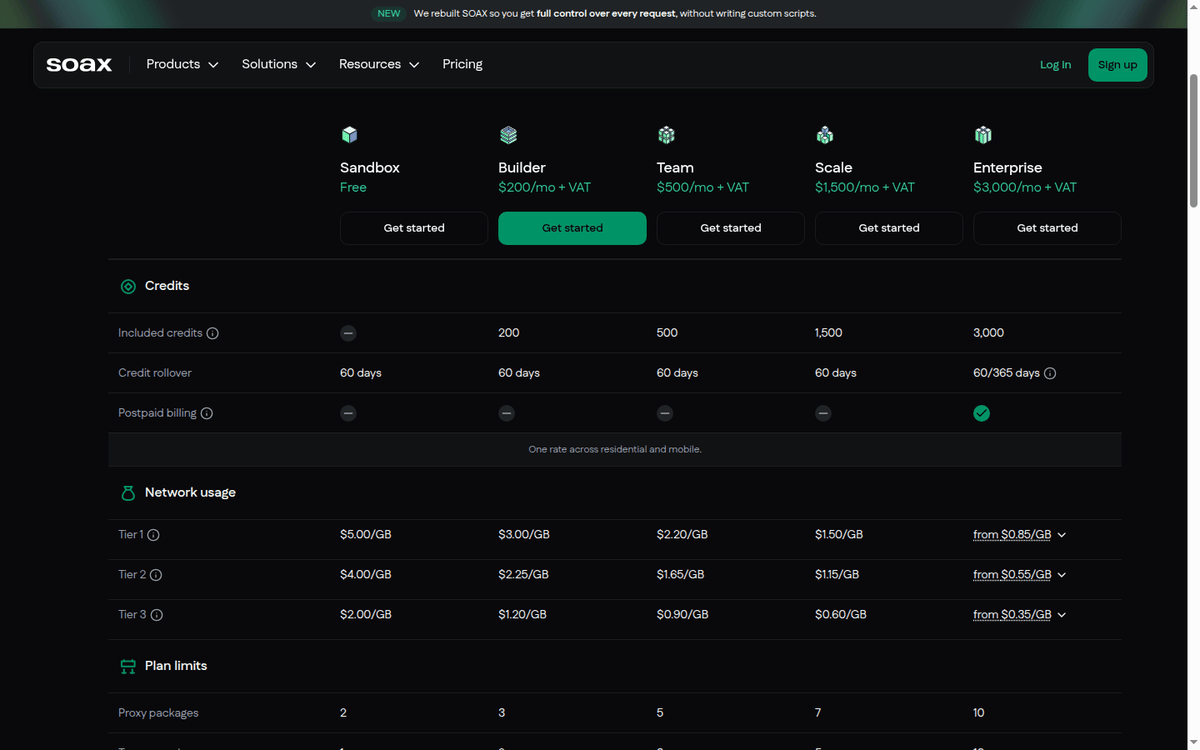Click the Sign up button
Screen dimensions: 1200x750
point(1117,65)
